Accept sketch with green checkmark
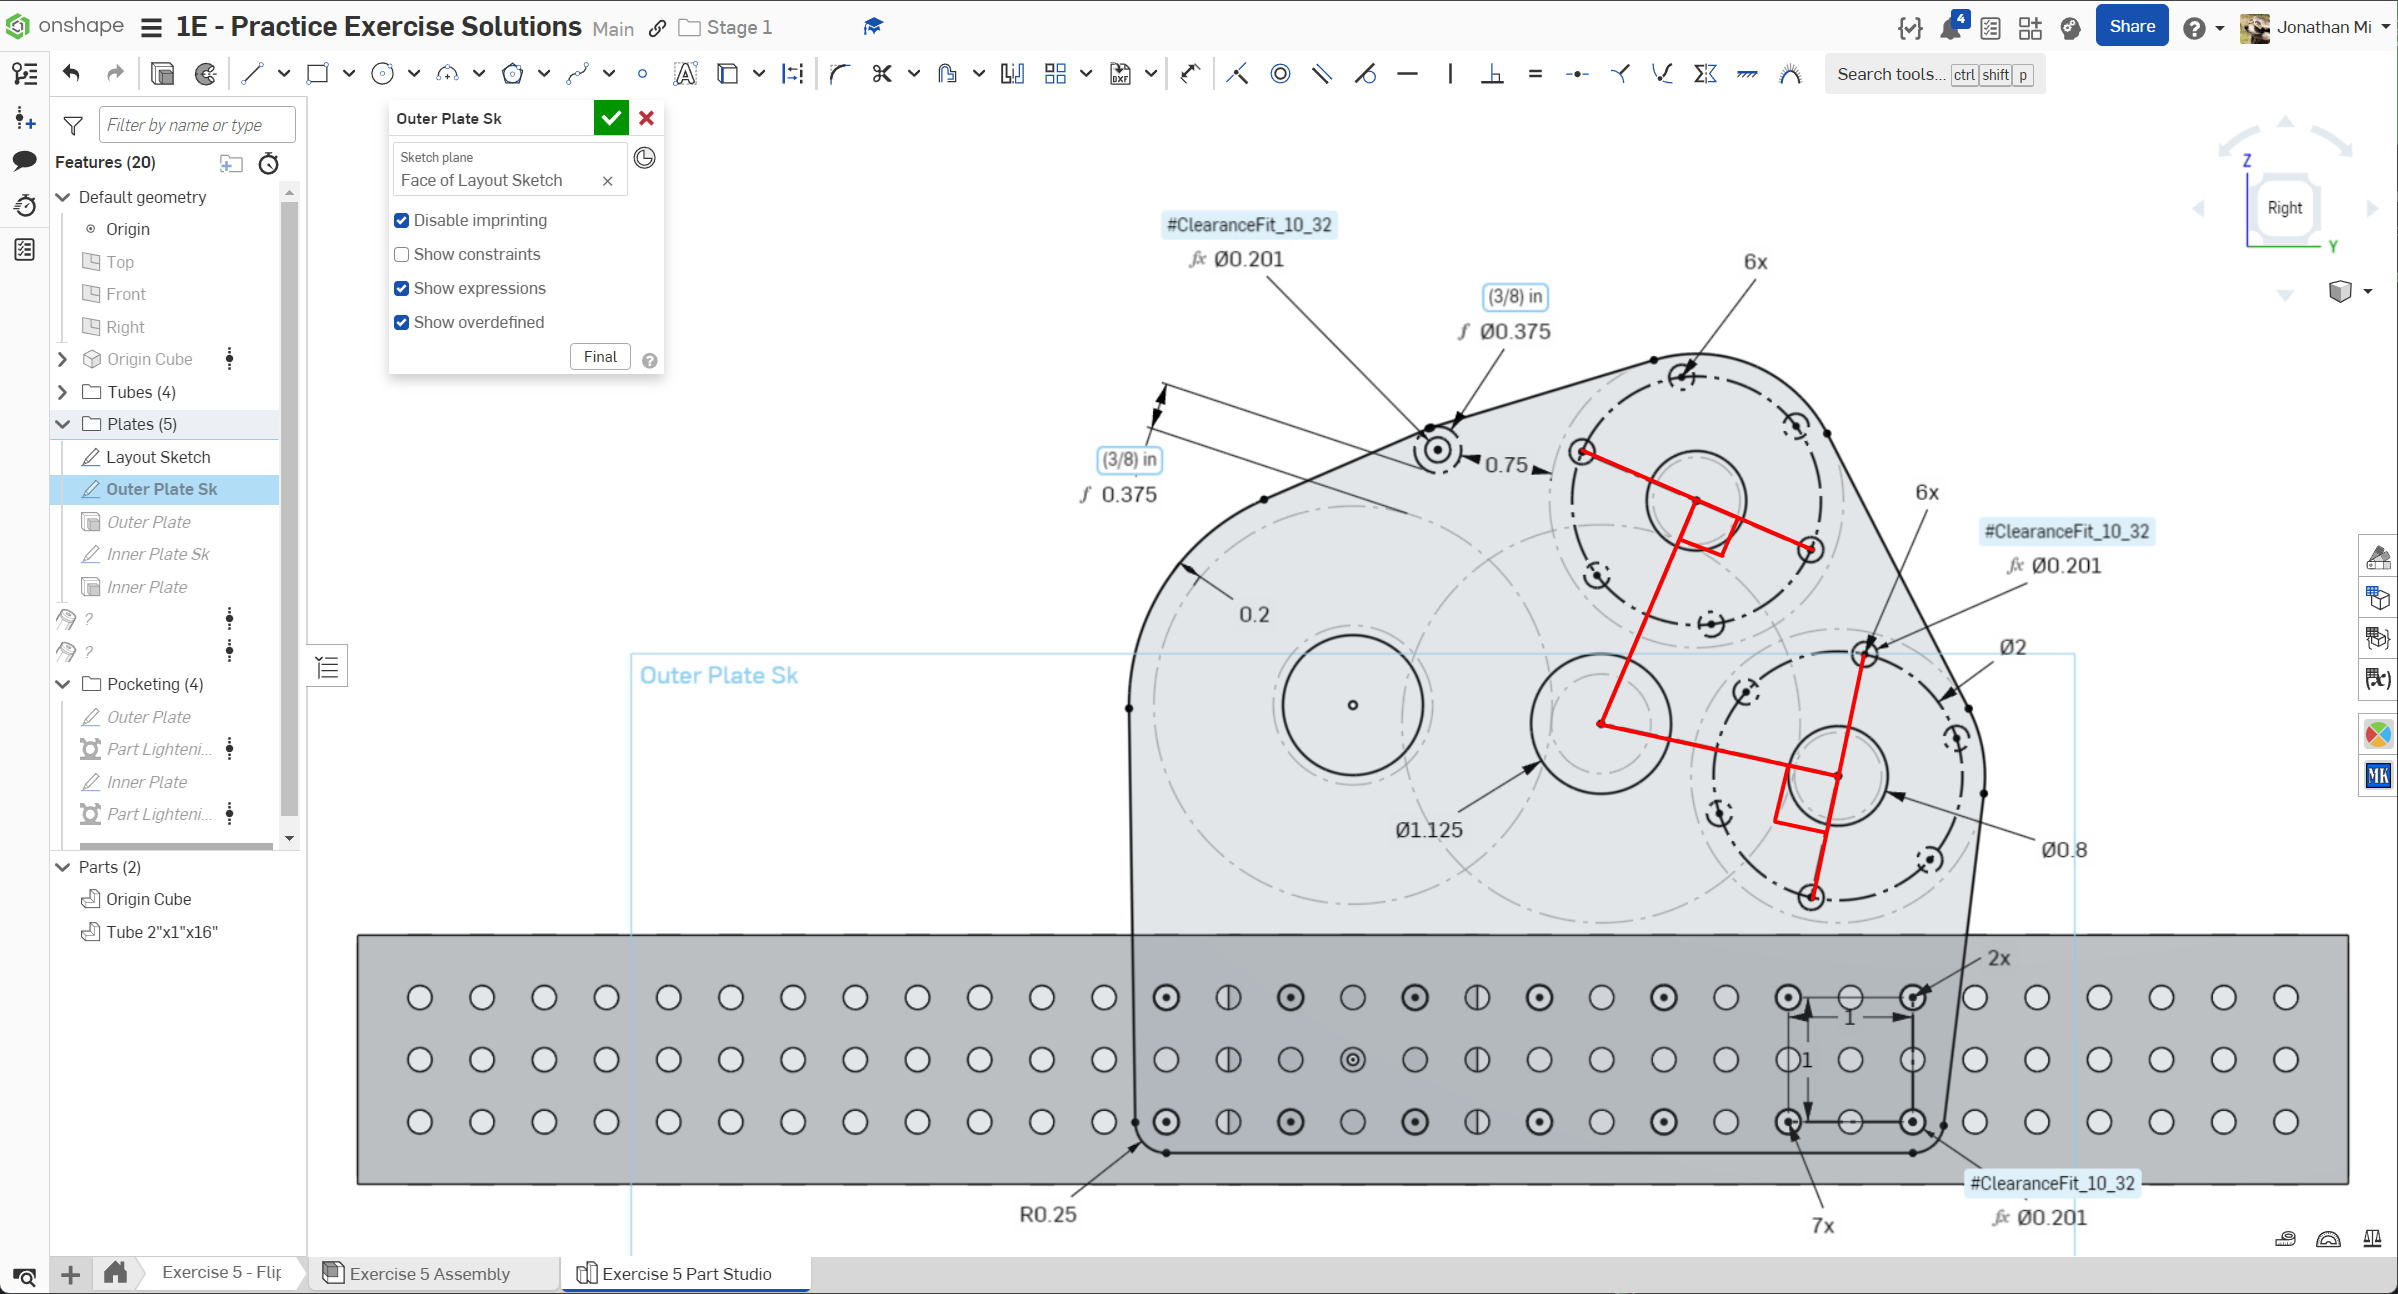 [611, 118]
